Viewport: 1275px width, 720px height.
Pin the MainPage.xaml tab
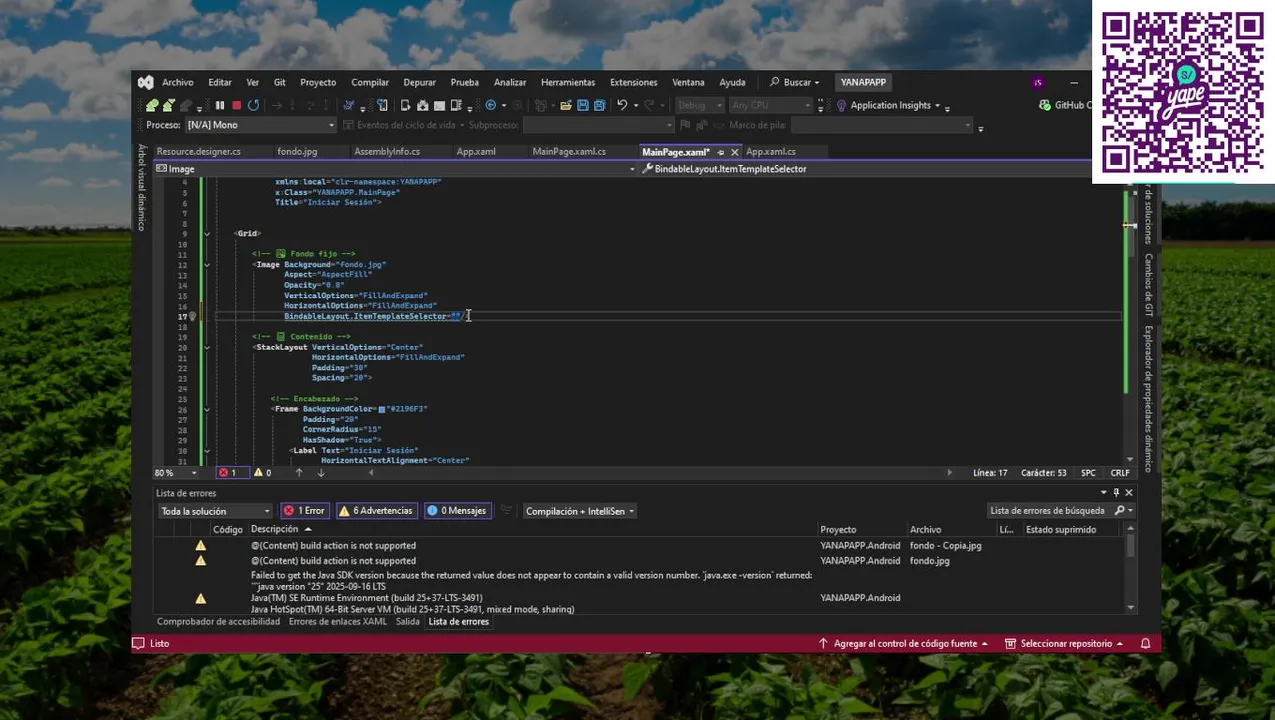pos(721,152)
